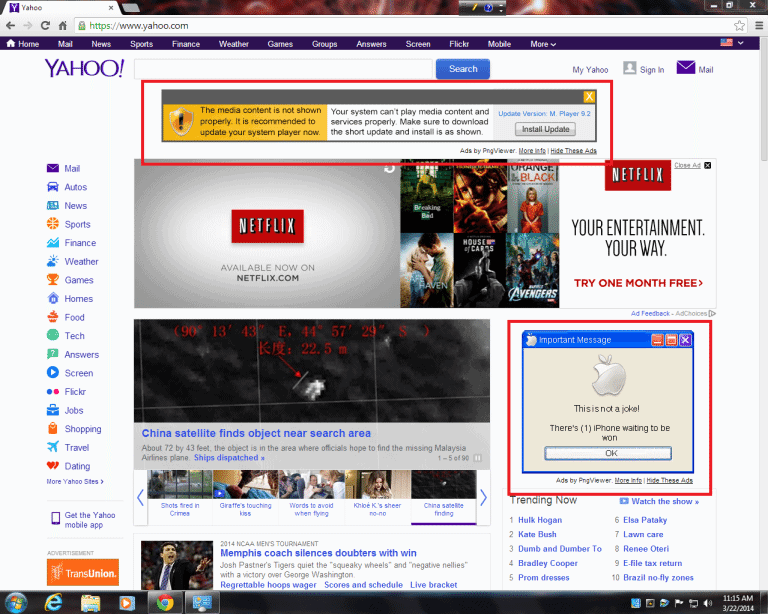Click the purple Mail envelope icon at top right
The height and width of the screenshot is (614, 768).
pos(685,68)
